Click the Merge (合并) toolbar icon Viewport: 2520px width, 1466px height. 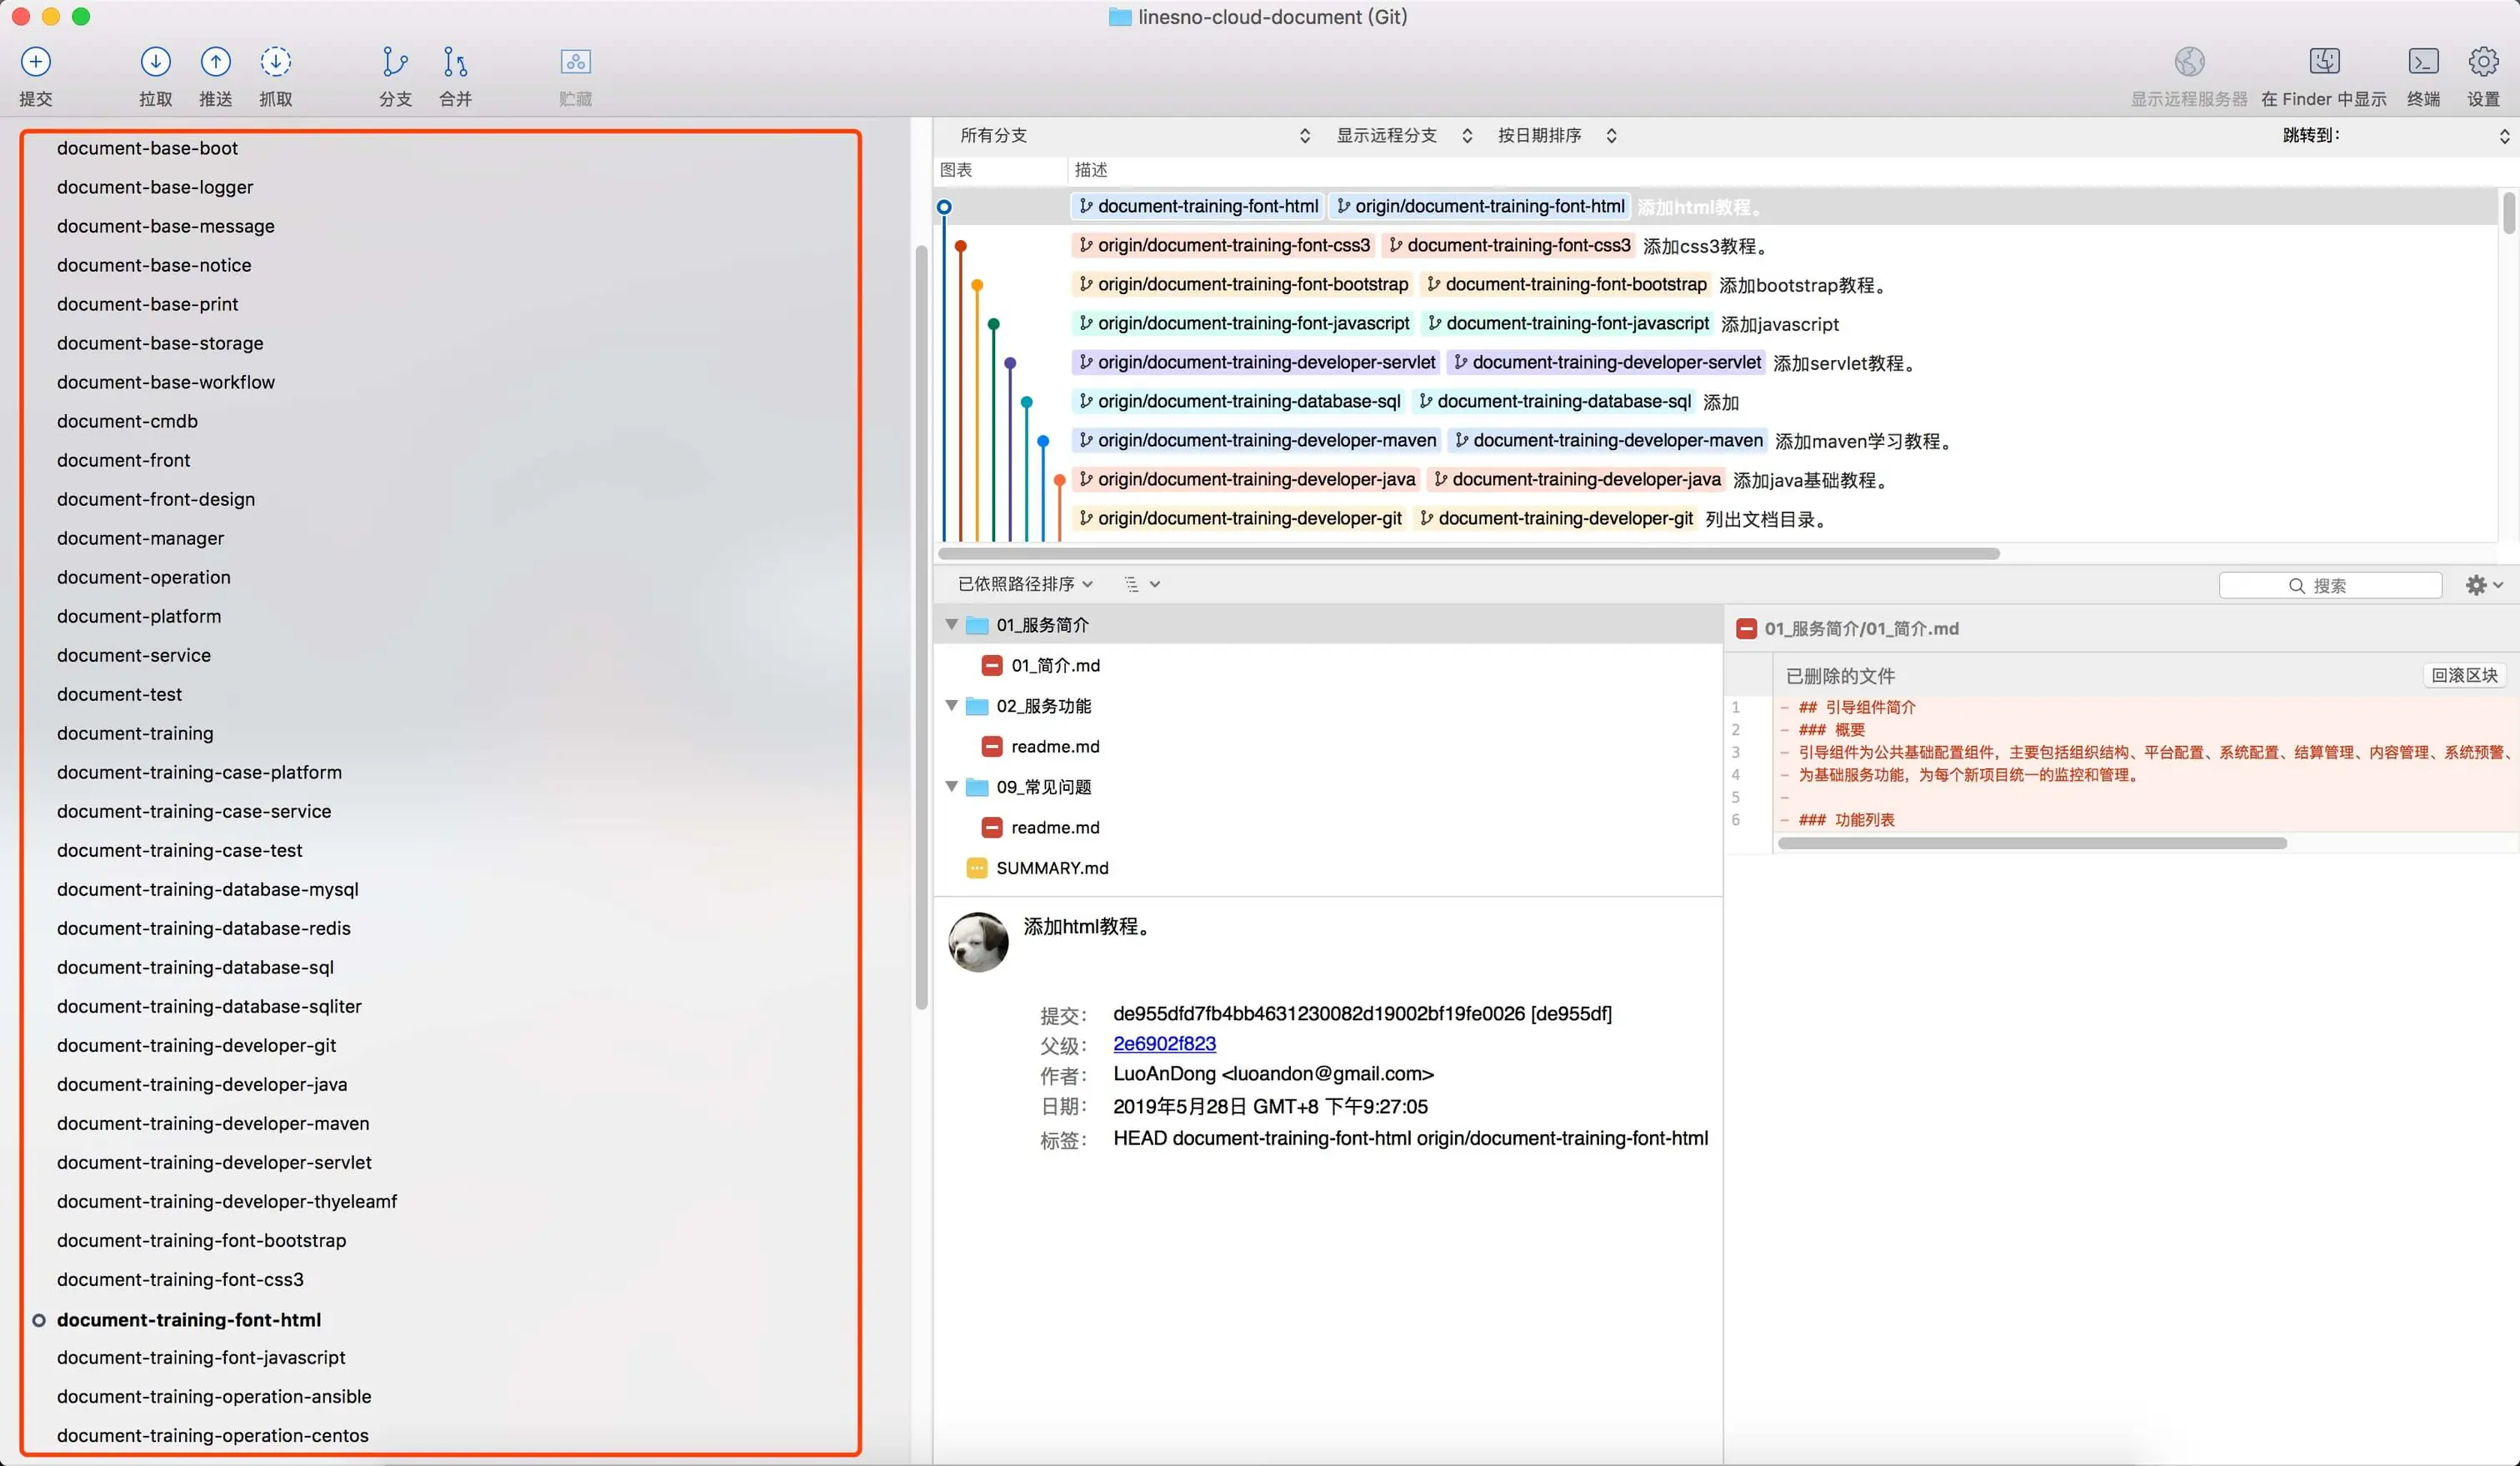pos(455,62)
